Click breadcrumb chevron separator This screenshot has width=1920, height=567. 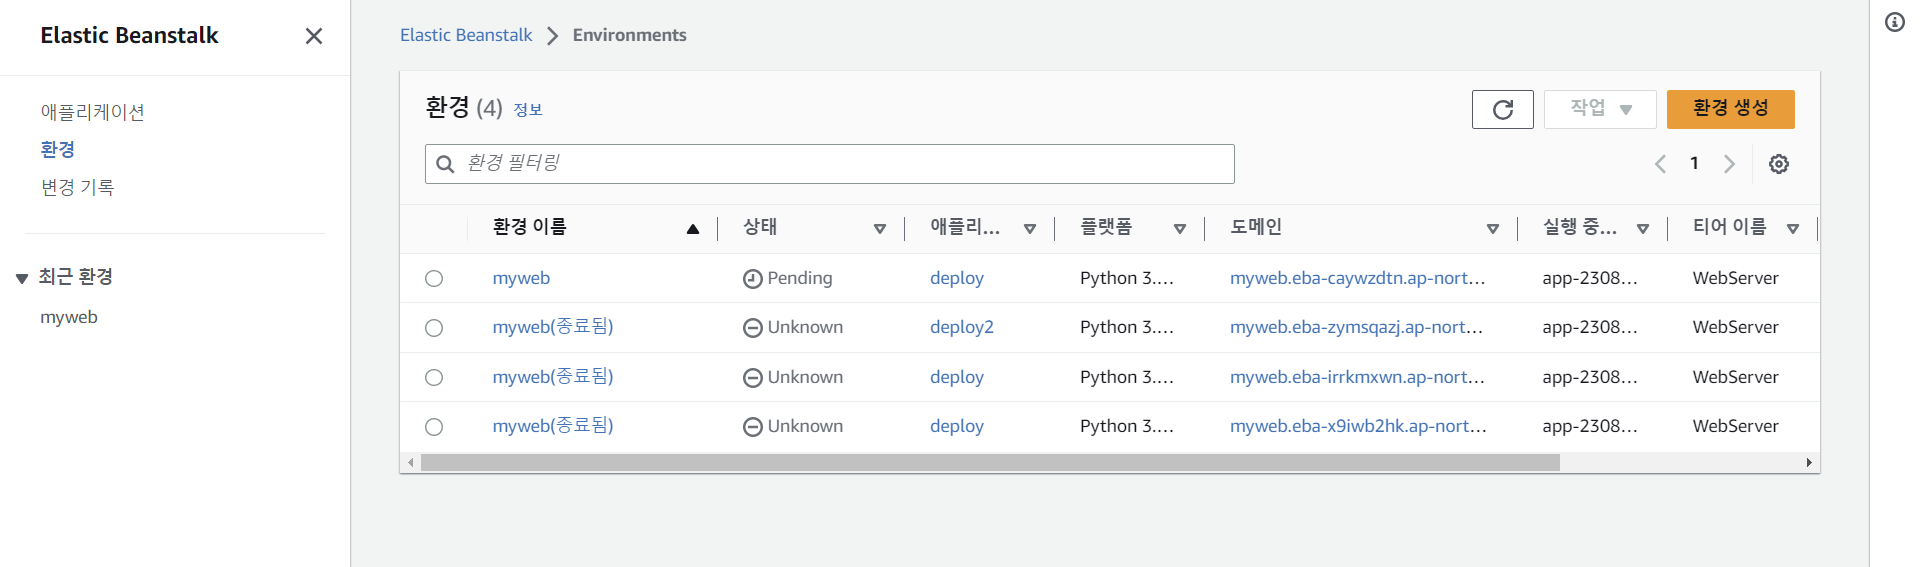pos(552,36)
